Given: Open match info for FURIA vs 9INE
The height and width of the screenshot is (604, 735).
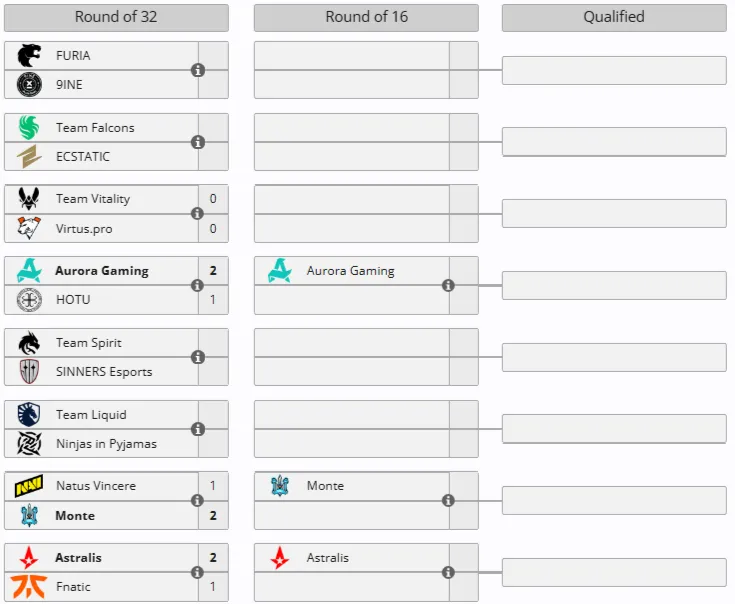Looking at the screenshot, I should pos(198,70).
